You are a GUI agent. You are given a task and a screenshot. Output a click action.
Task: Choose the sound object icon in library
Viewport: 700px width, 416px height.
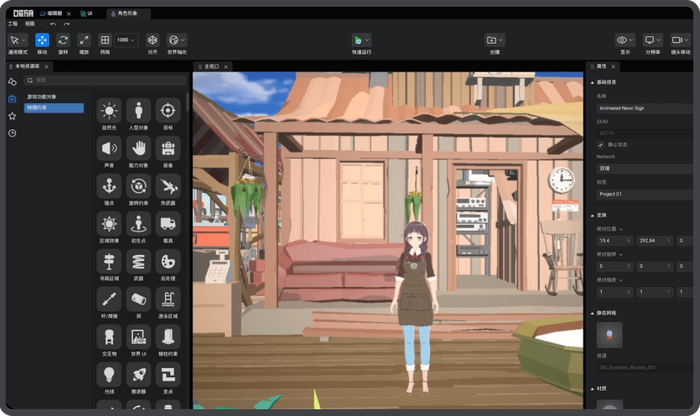coord(108,147)
